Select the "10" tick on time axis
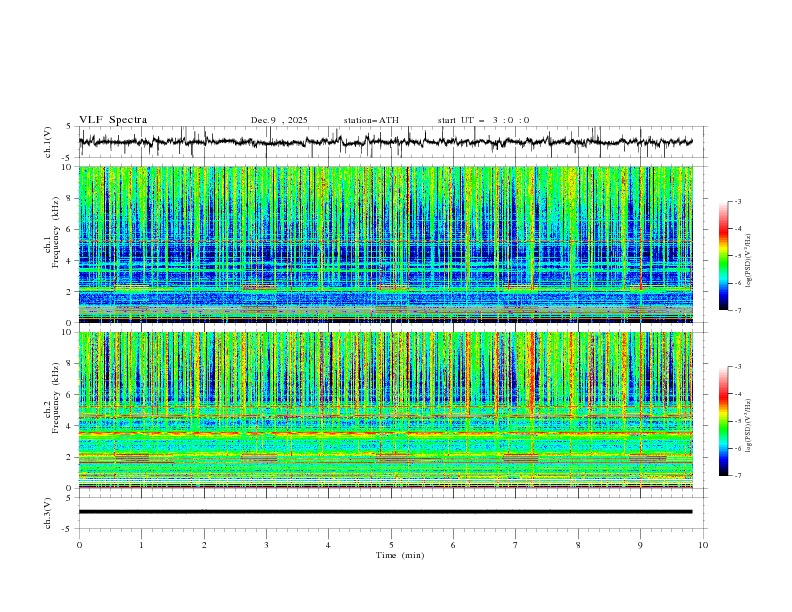The height and width of the screenshot is (612, 792). [x=703, y=545]
